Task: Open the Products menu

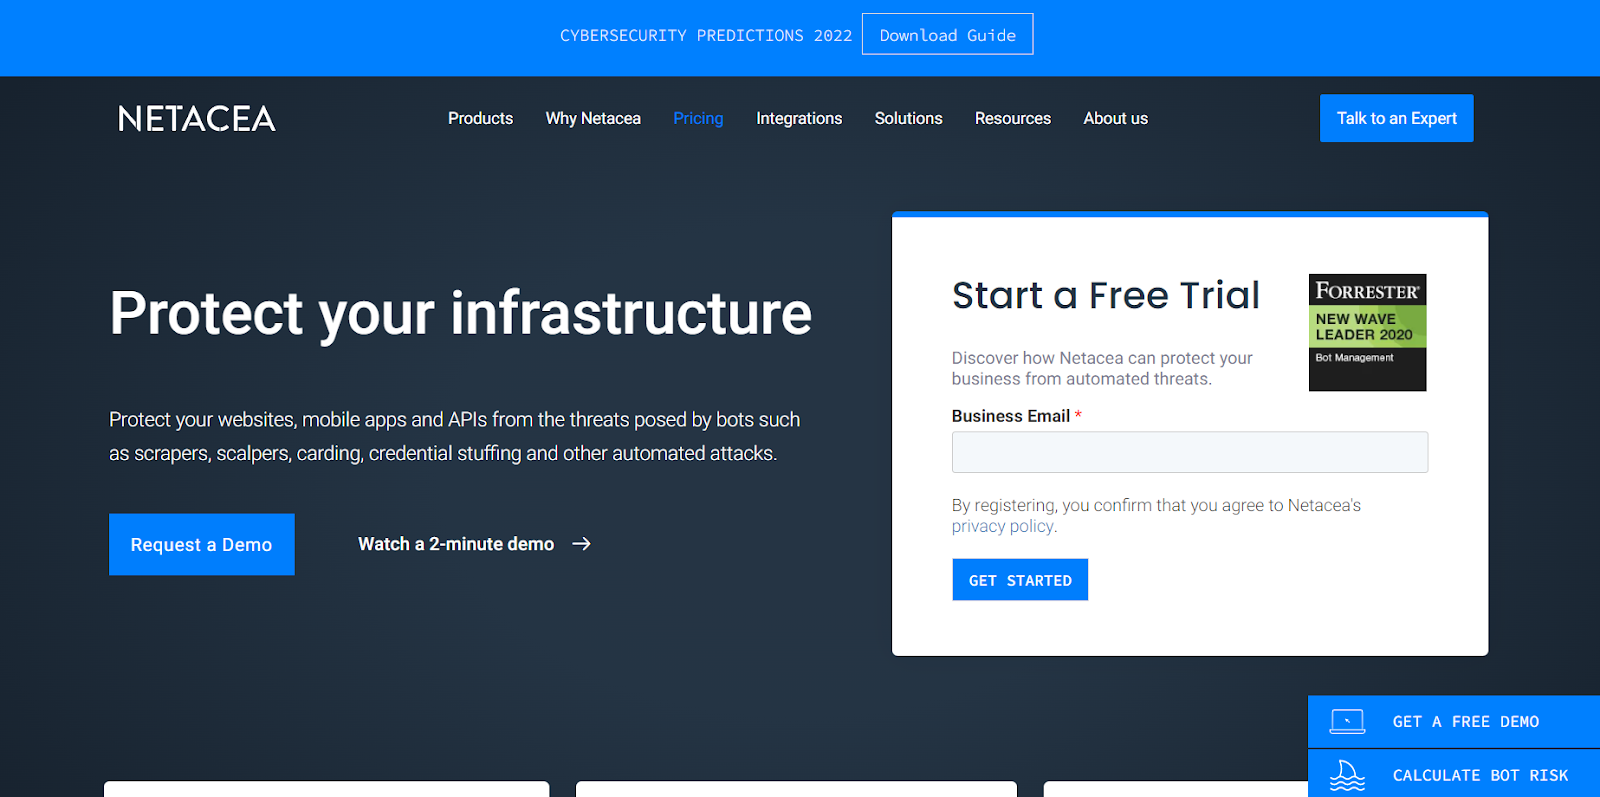Action: (x=480, y=118)
